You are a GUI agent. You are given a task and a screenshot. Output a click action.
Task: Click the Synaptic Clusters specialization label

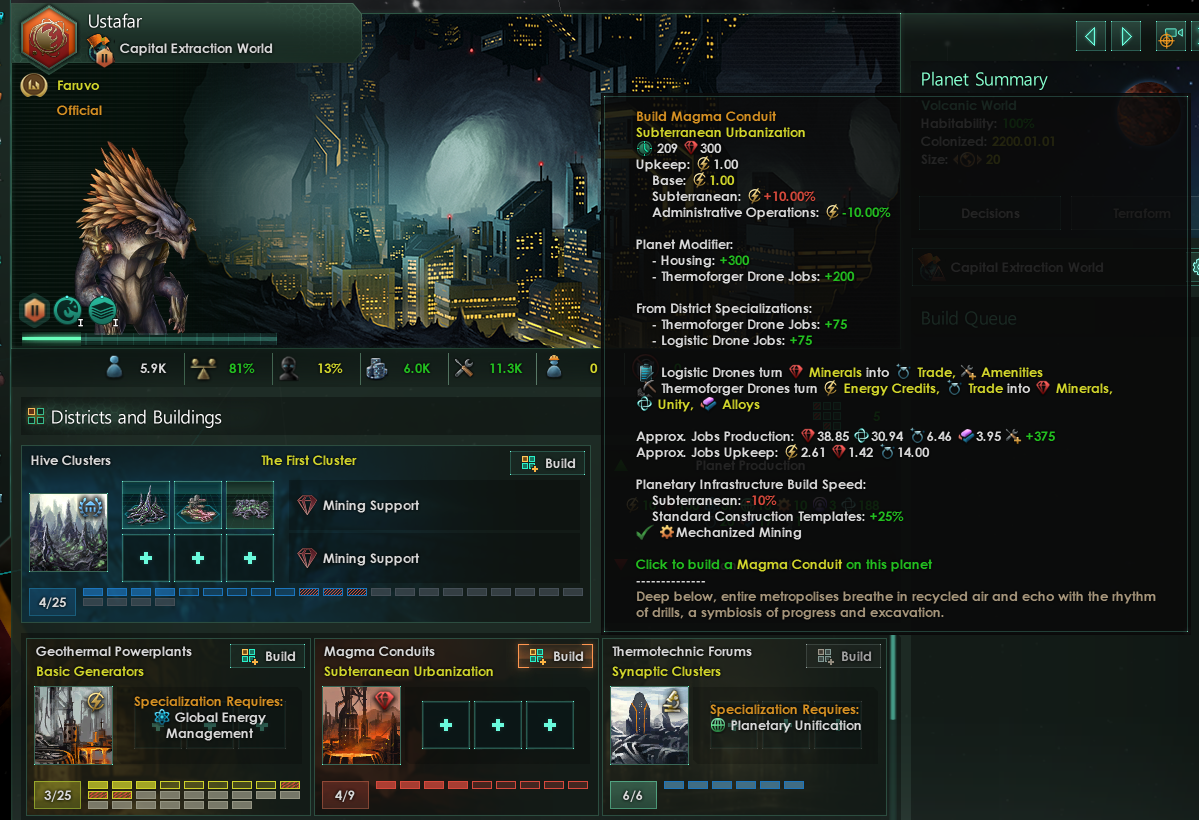(x=666, y=672)
